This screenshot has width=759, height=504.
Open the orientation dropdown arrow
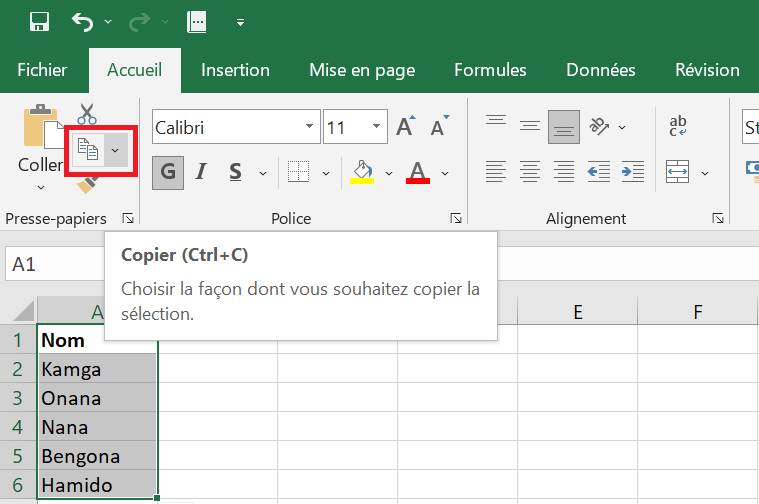point(622,127)
